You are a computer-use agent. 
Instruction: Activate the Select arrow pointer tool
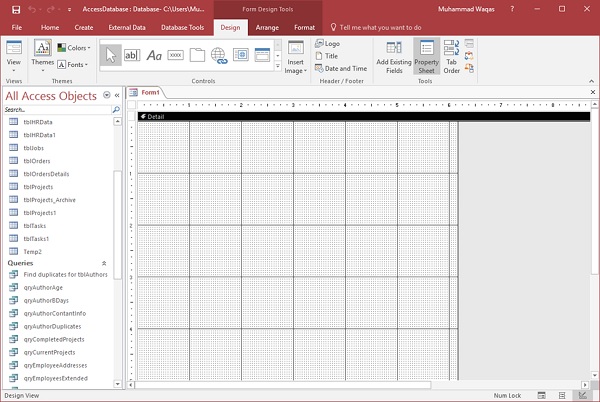(x=110, y=56)
